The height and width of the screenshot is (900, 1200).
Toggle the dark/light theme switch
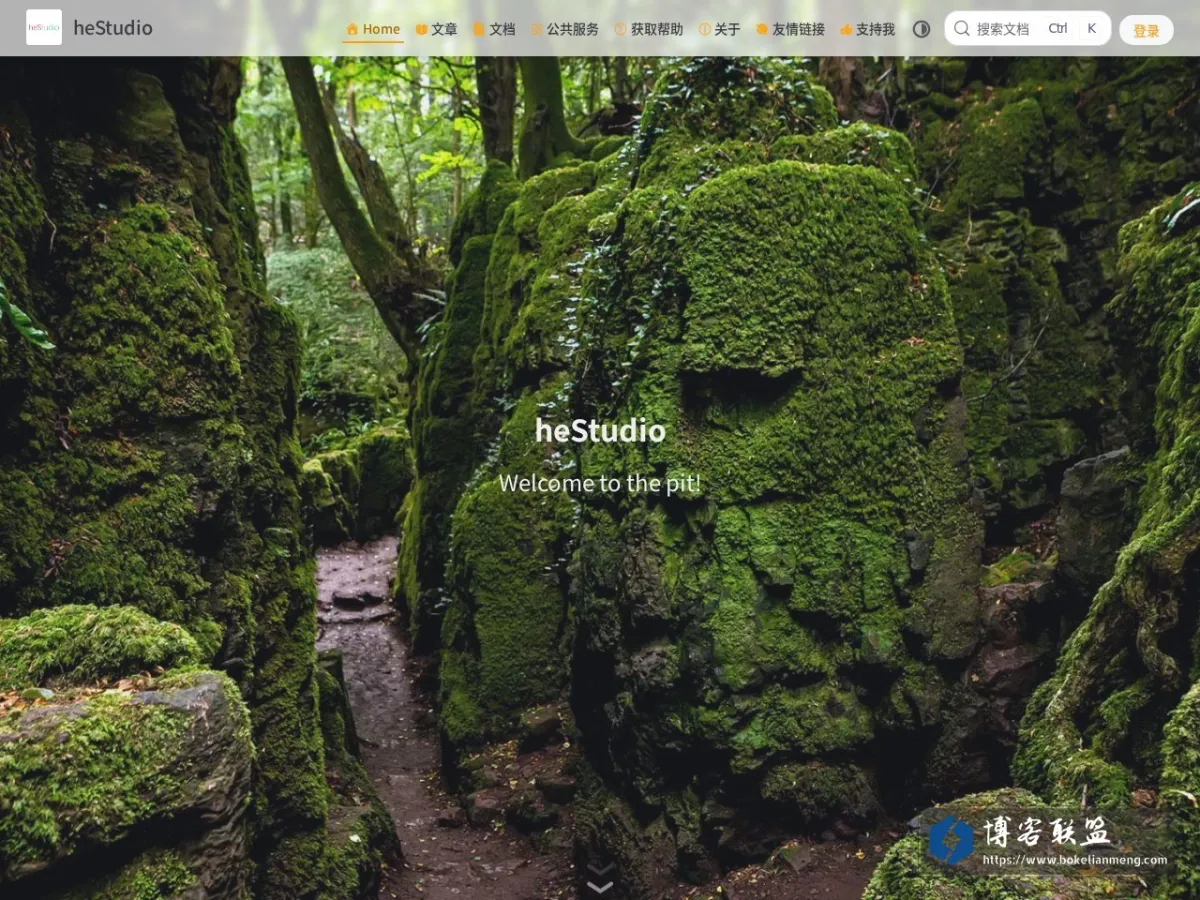(921, 29)
